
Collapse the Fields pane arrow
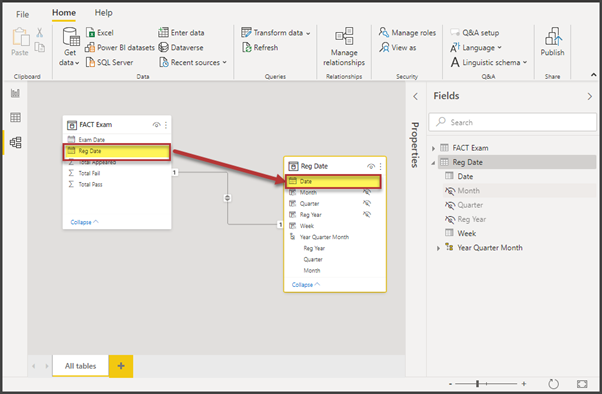point(590,96)
